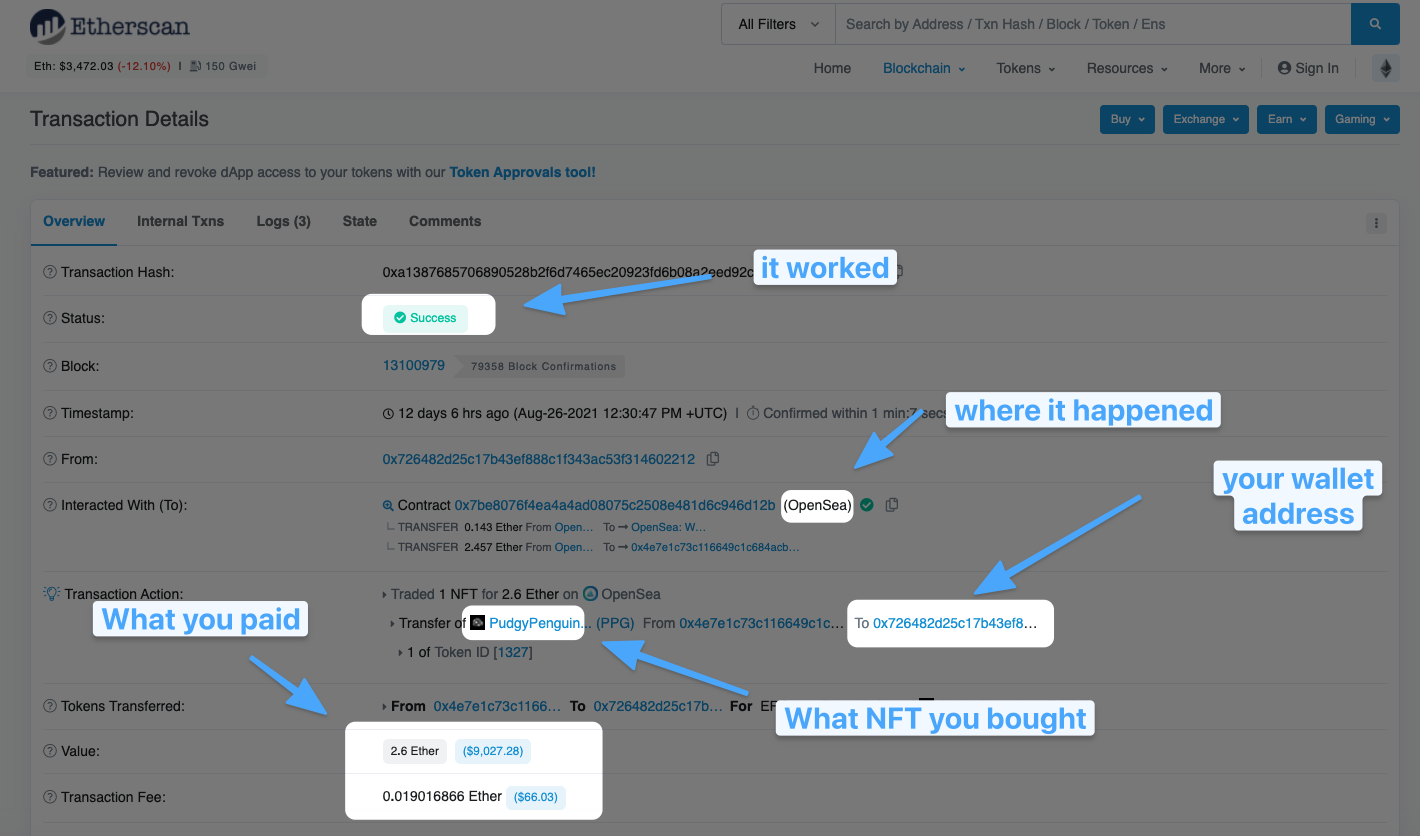
Task: Click help icon next to Timestamp
Action: pyautogui.click(x=50, y=413)
